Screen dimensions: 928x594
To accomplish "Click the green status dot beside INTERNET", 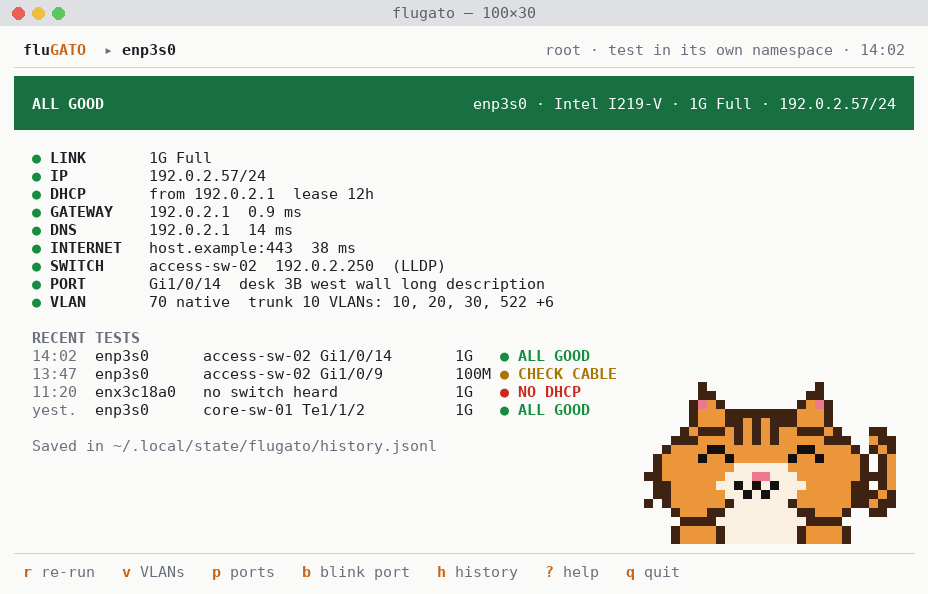I will pos(37,249).
